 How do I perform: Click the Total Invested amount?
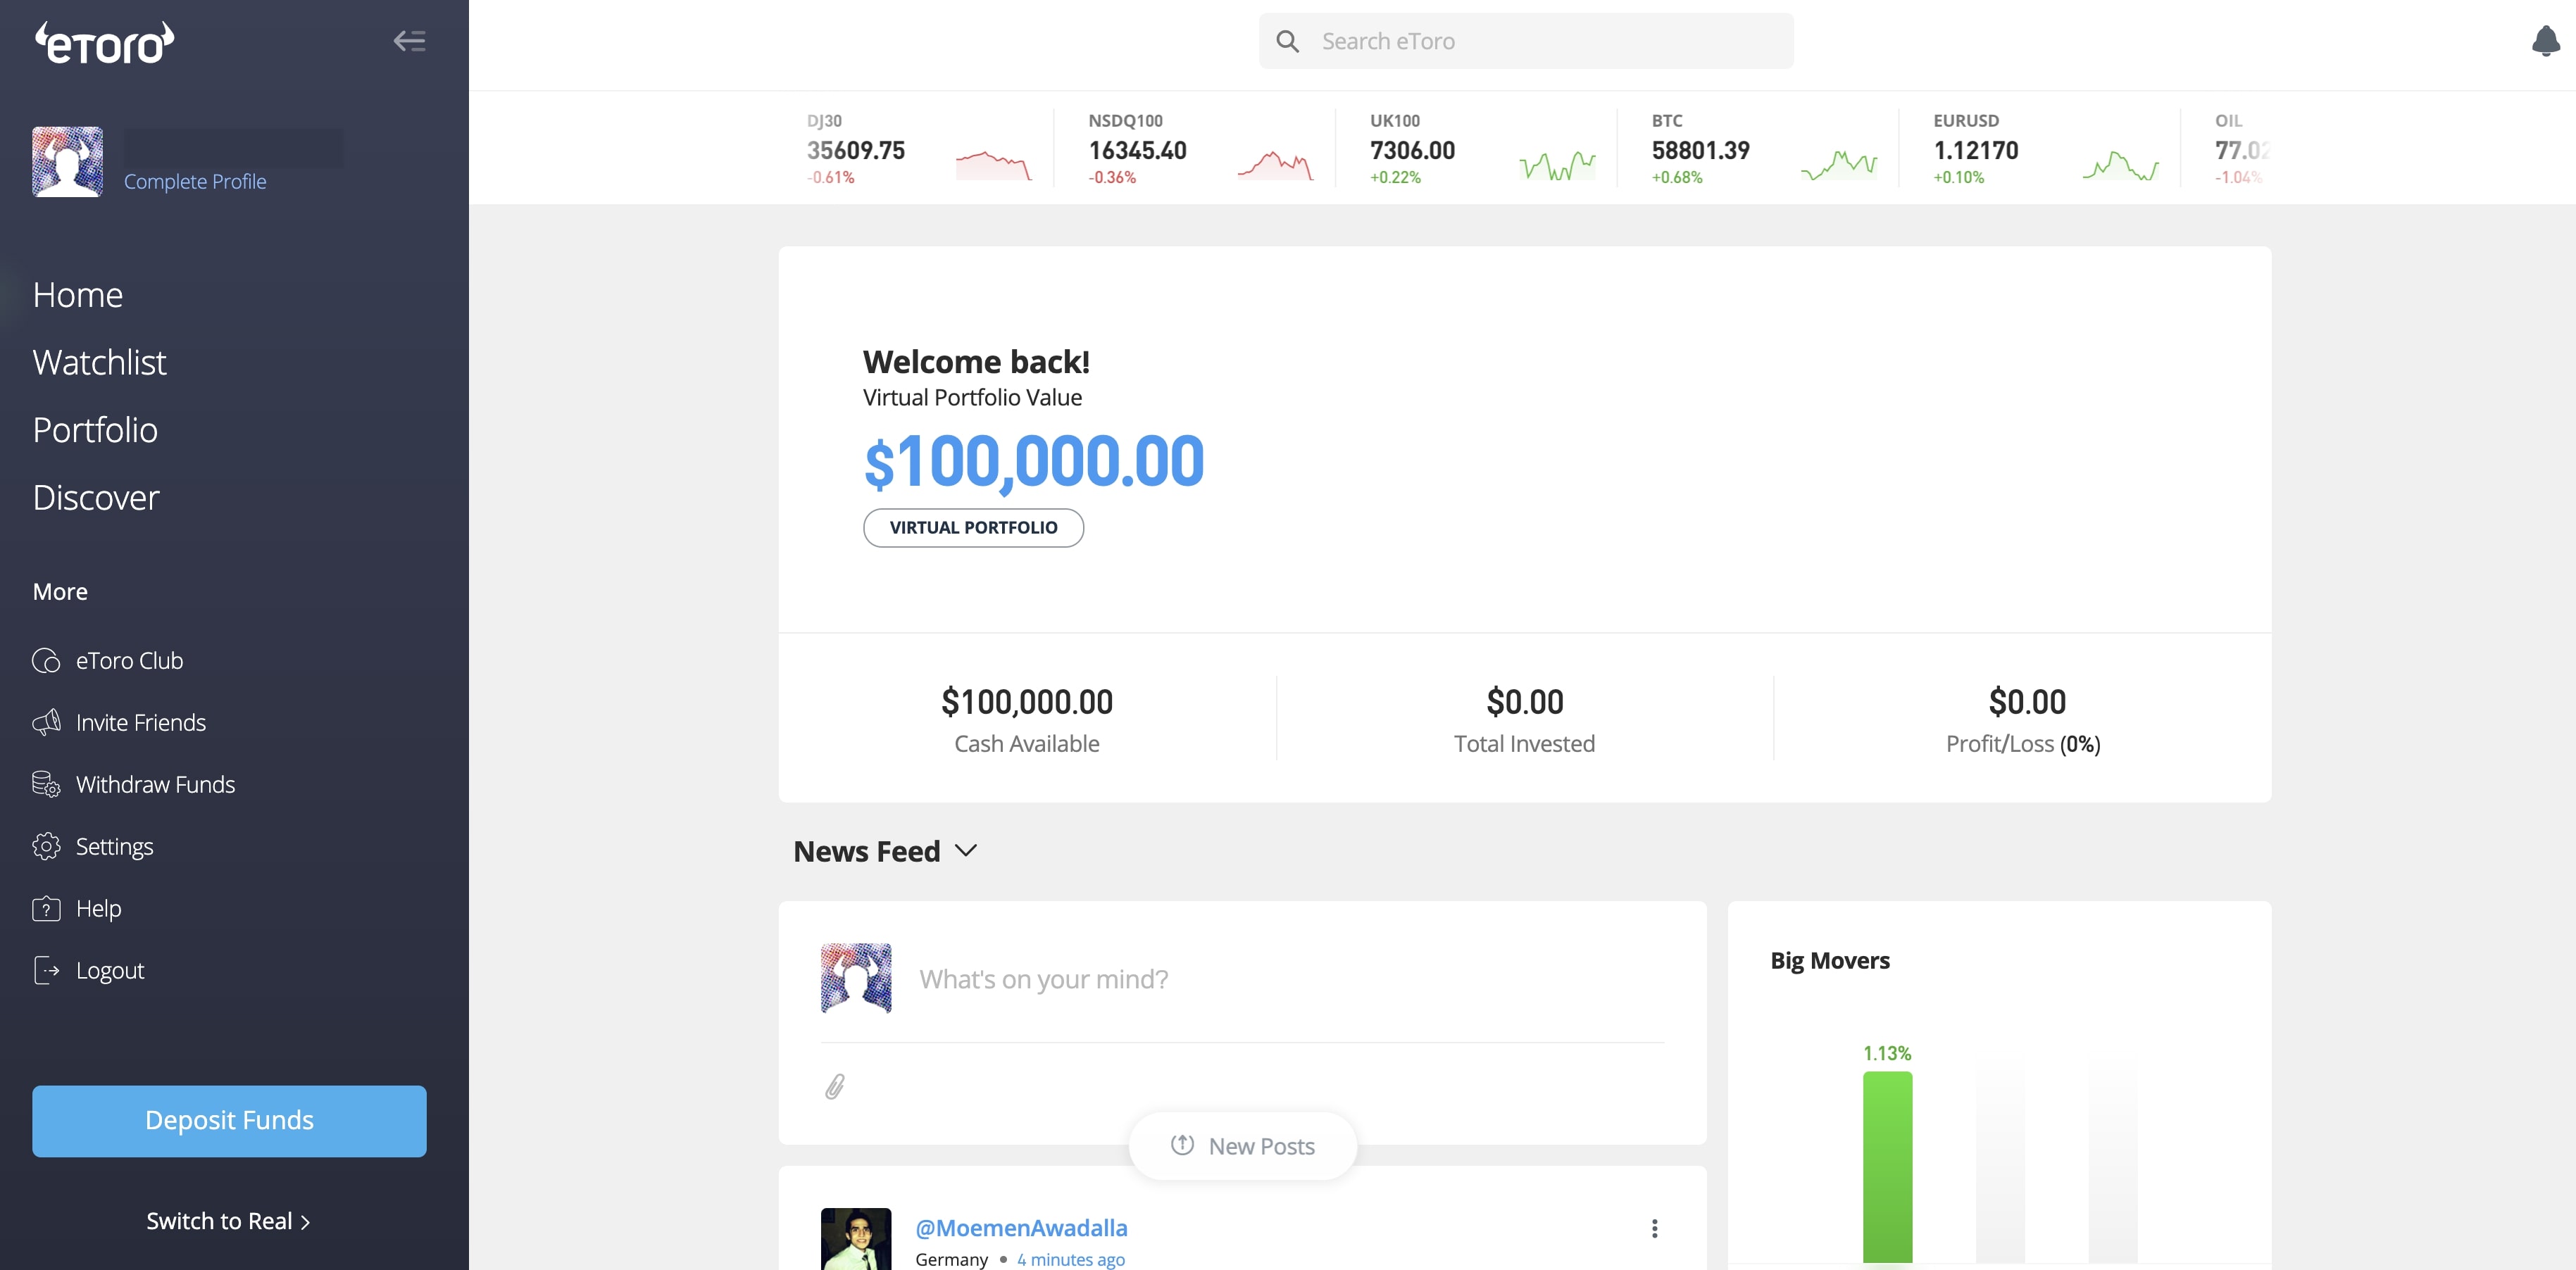[x=1524, y=702]
